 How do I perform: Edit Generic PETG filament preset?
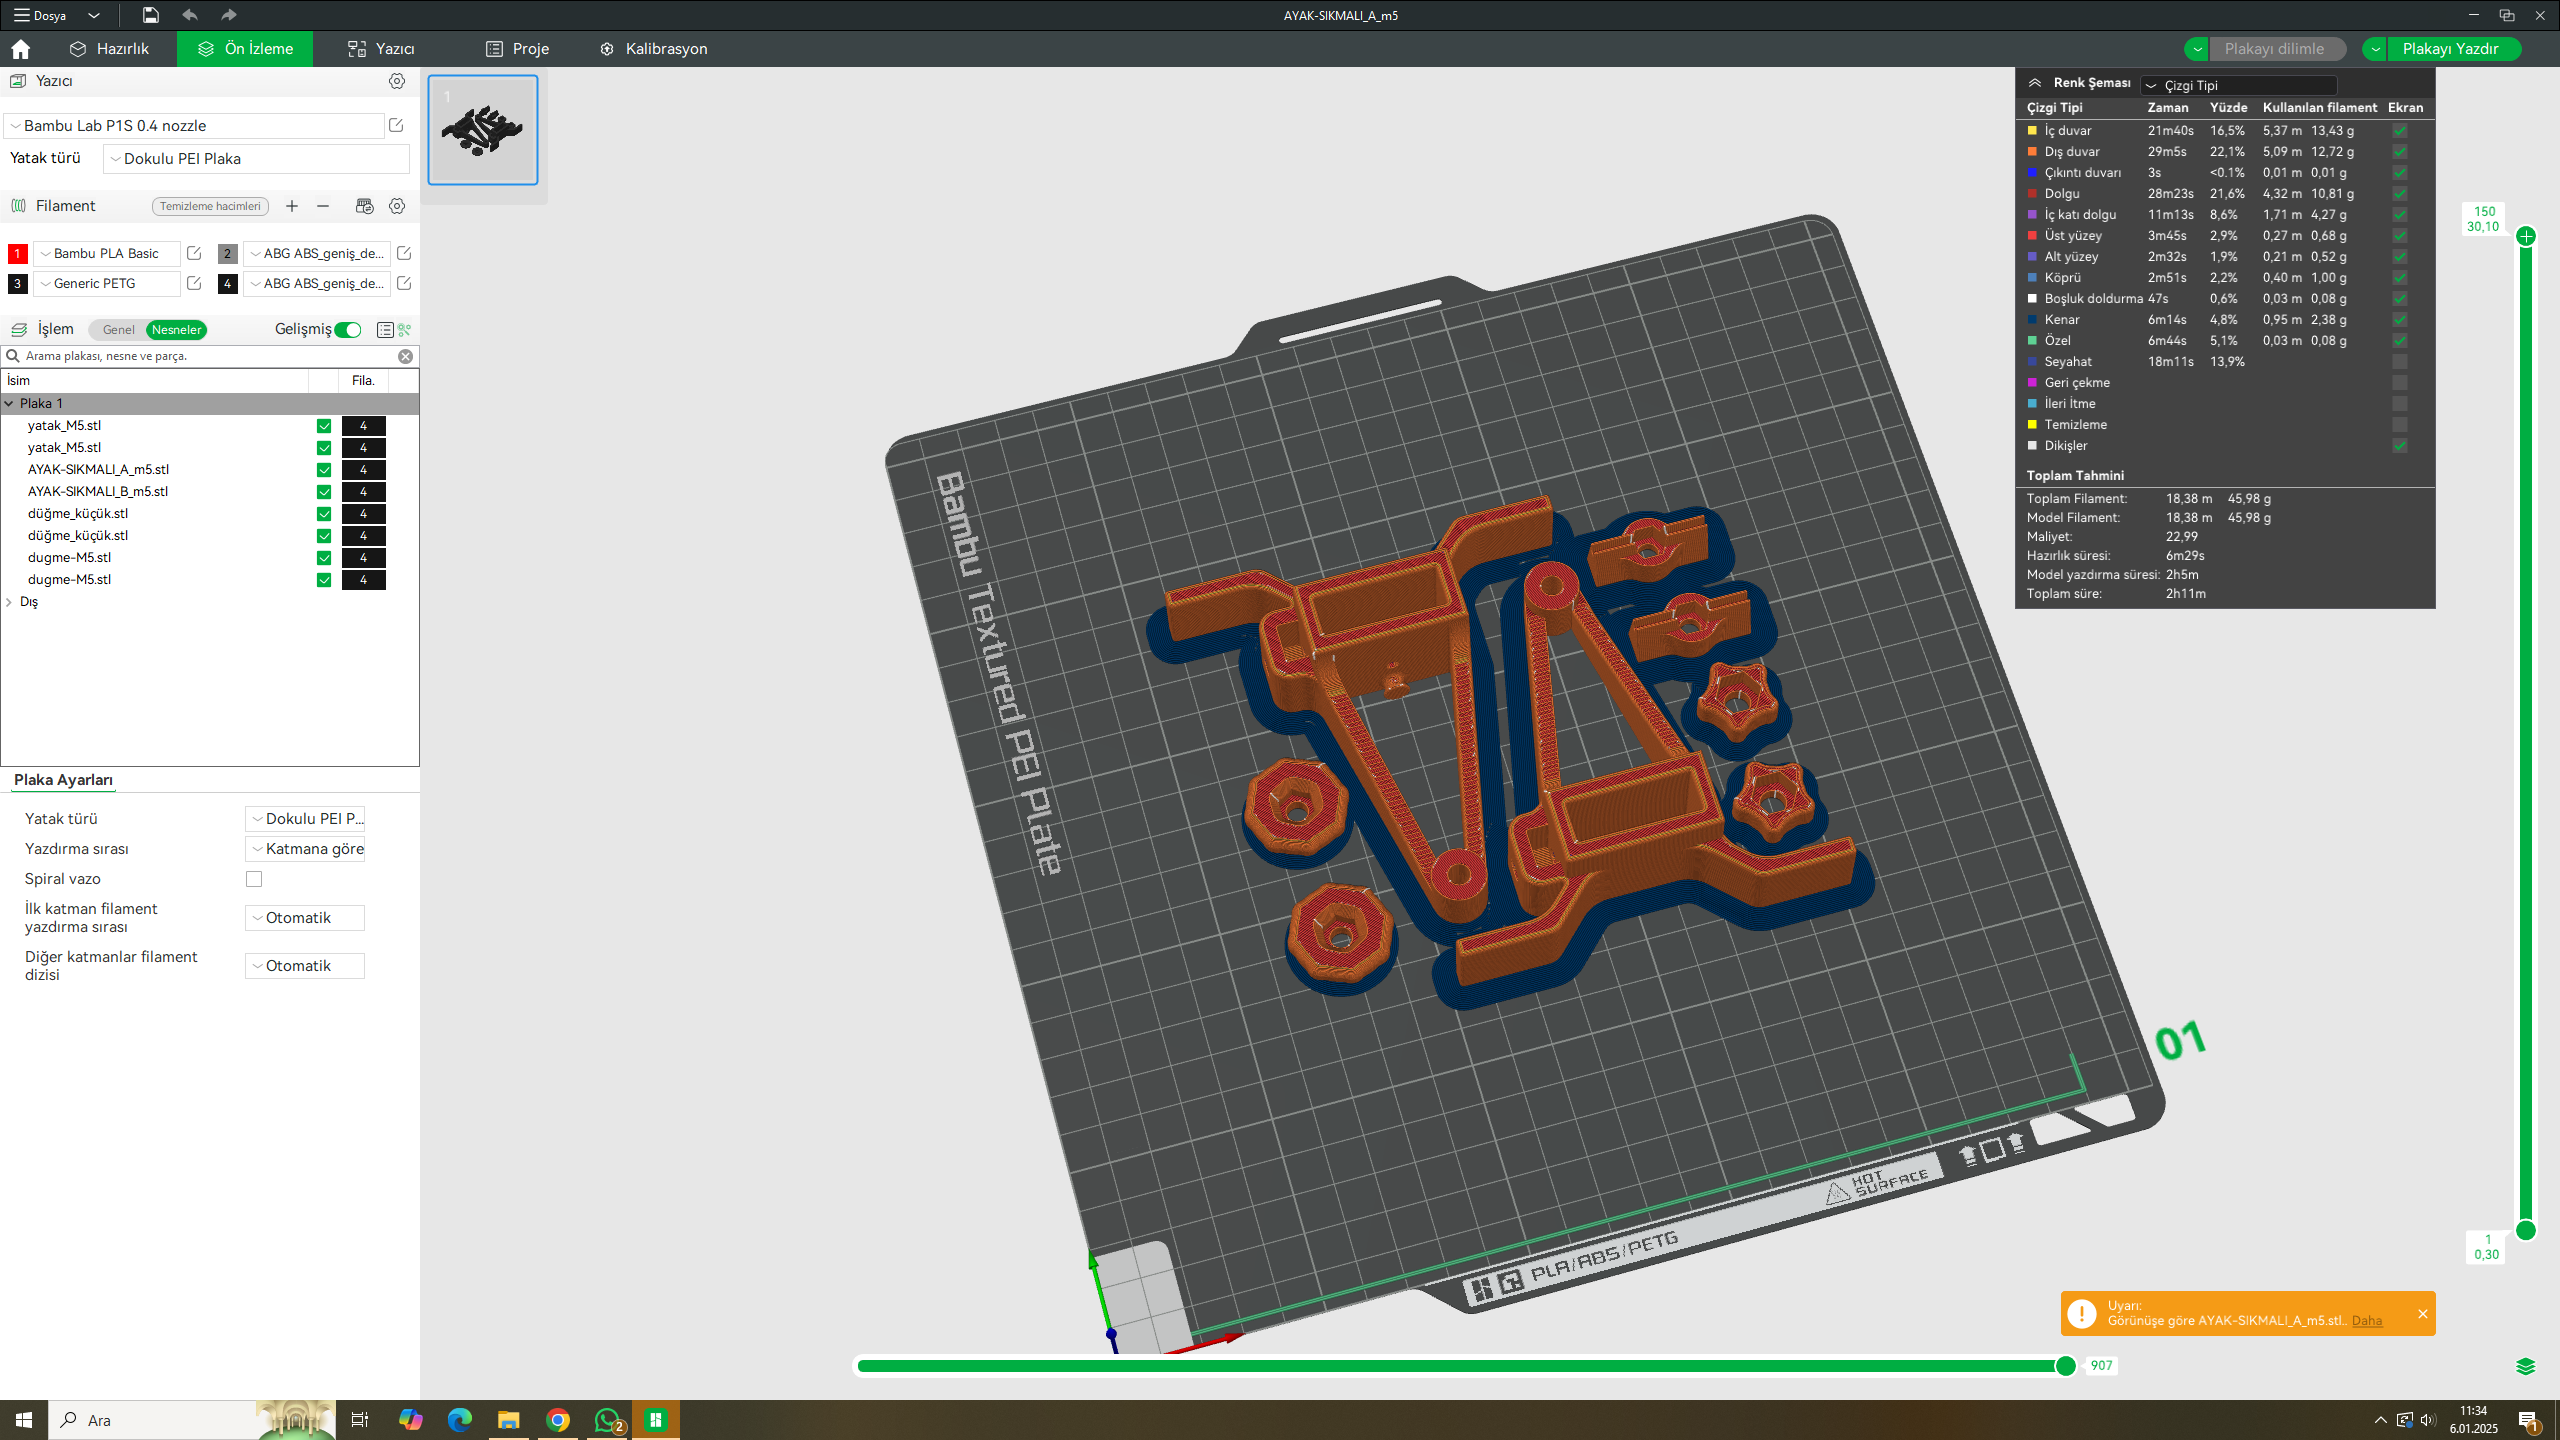pos(194,284)
